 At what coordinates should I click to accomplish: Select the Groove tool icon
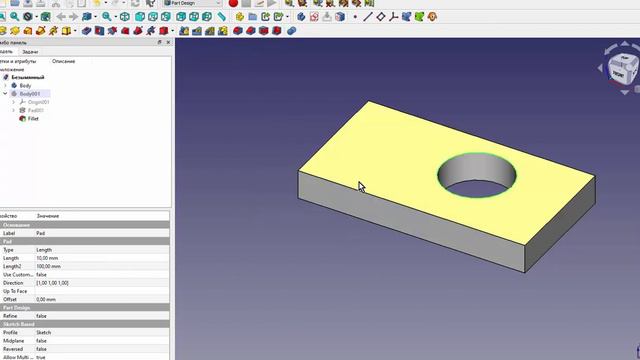pyautogui.click(x=112, y=31)
